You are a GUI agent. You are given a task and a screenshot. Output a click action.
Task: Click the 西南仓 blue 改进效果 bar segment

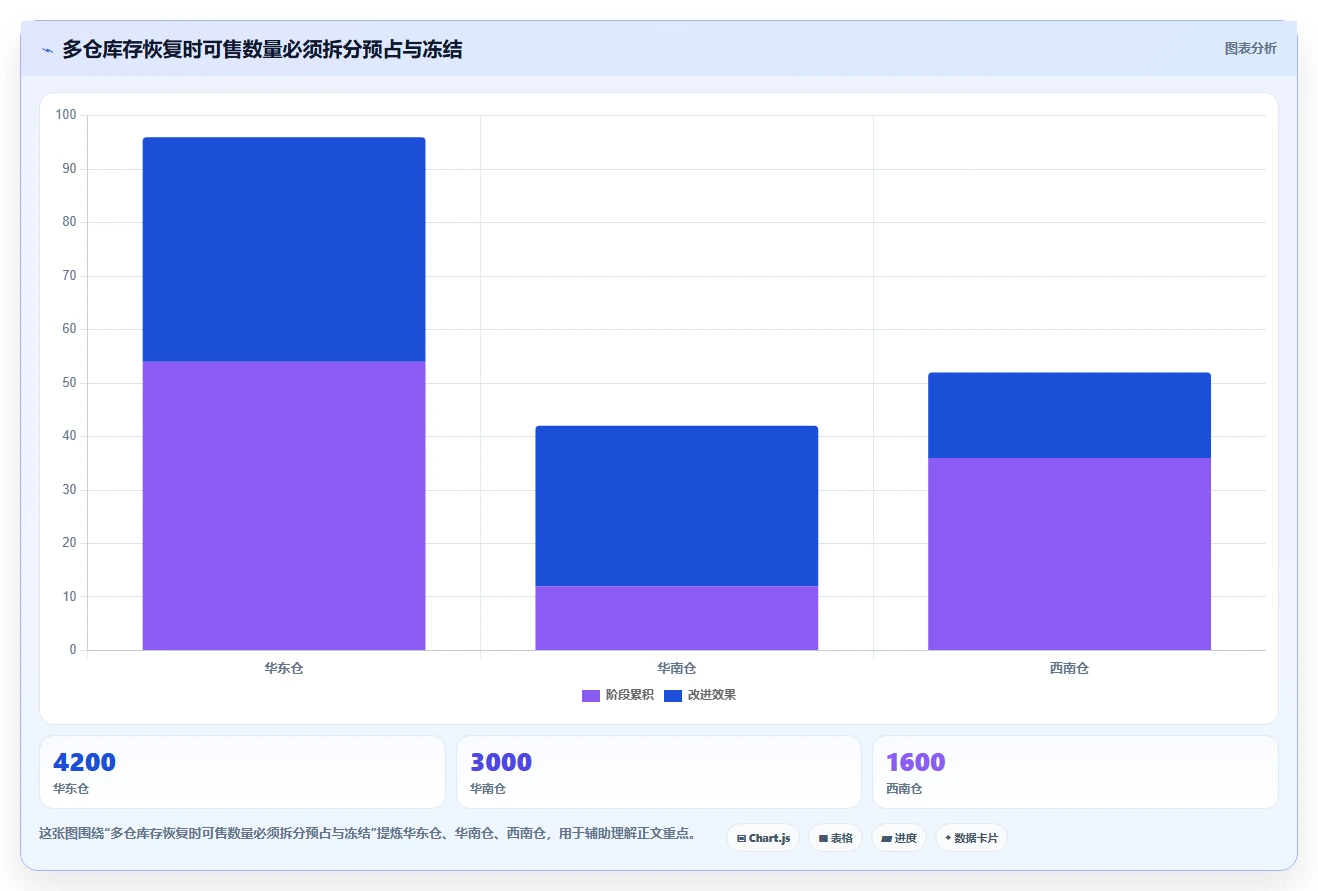(x=1069, y=415)
